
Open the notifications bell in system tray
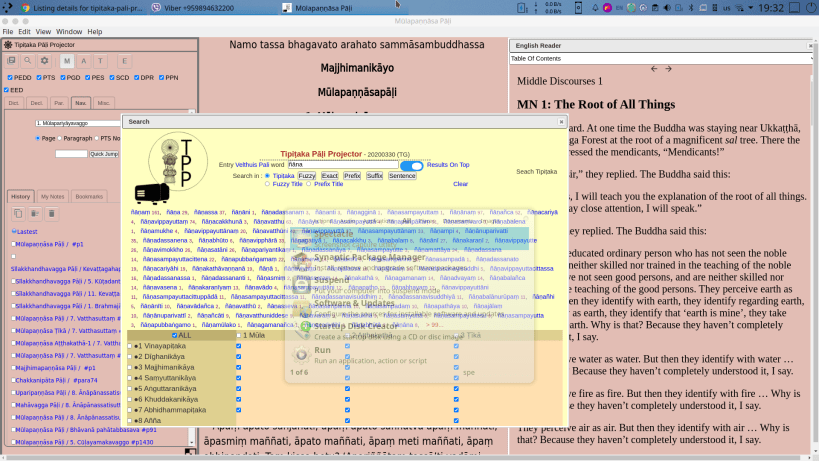click(x=595, y=8)
